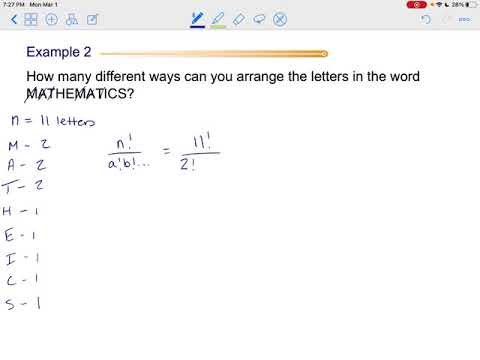Tap the add (plus) circle icon
The height and width of the screenshot is (360, 480).
click(x=51, y=20)
